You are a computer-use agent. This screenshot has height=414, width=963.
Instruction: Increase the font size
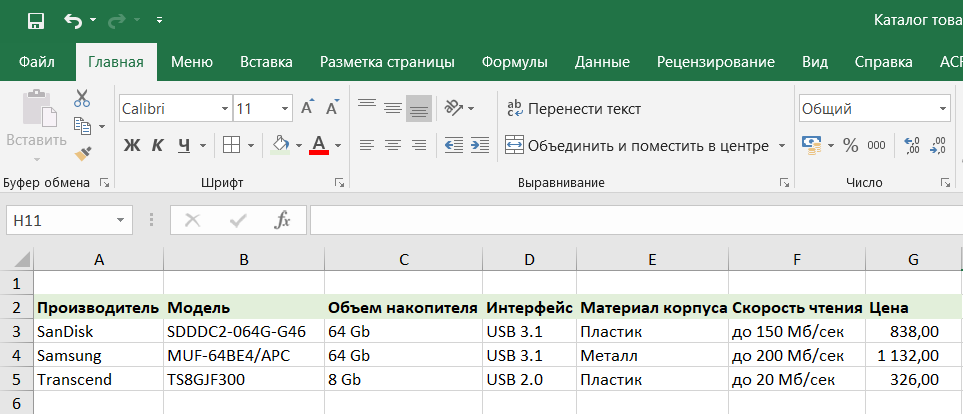click(x=308, y=109)
